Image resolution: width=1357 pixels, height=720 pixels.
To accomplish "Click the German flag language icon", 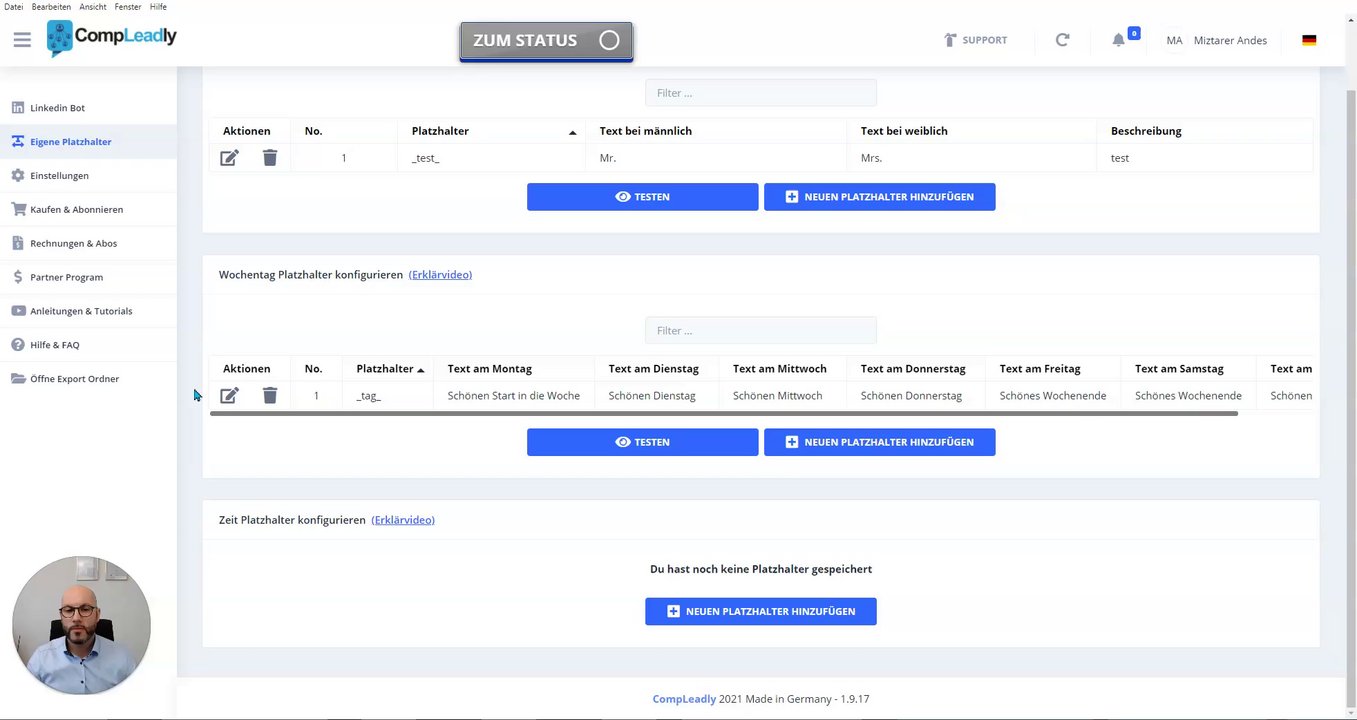I will coord(1309,40).
